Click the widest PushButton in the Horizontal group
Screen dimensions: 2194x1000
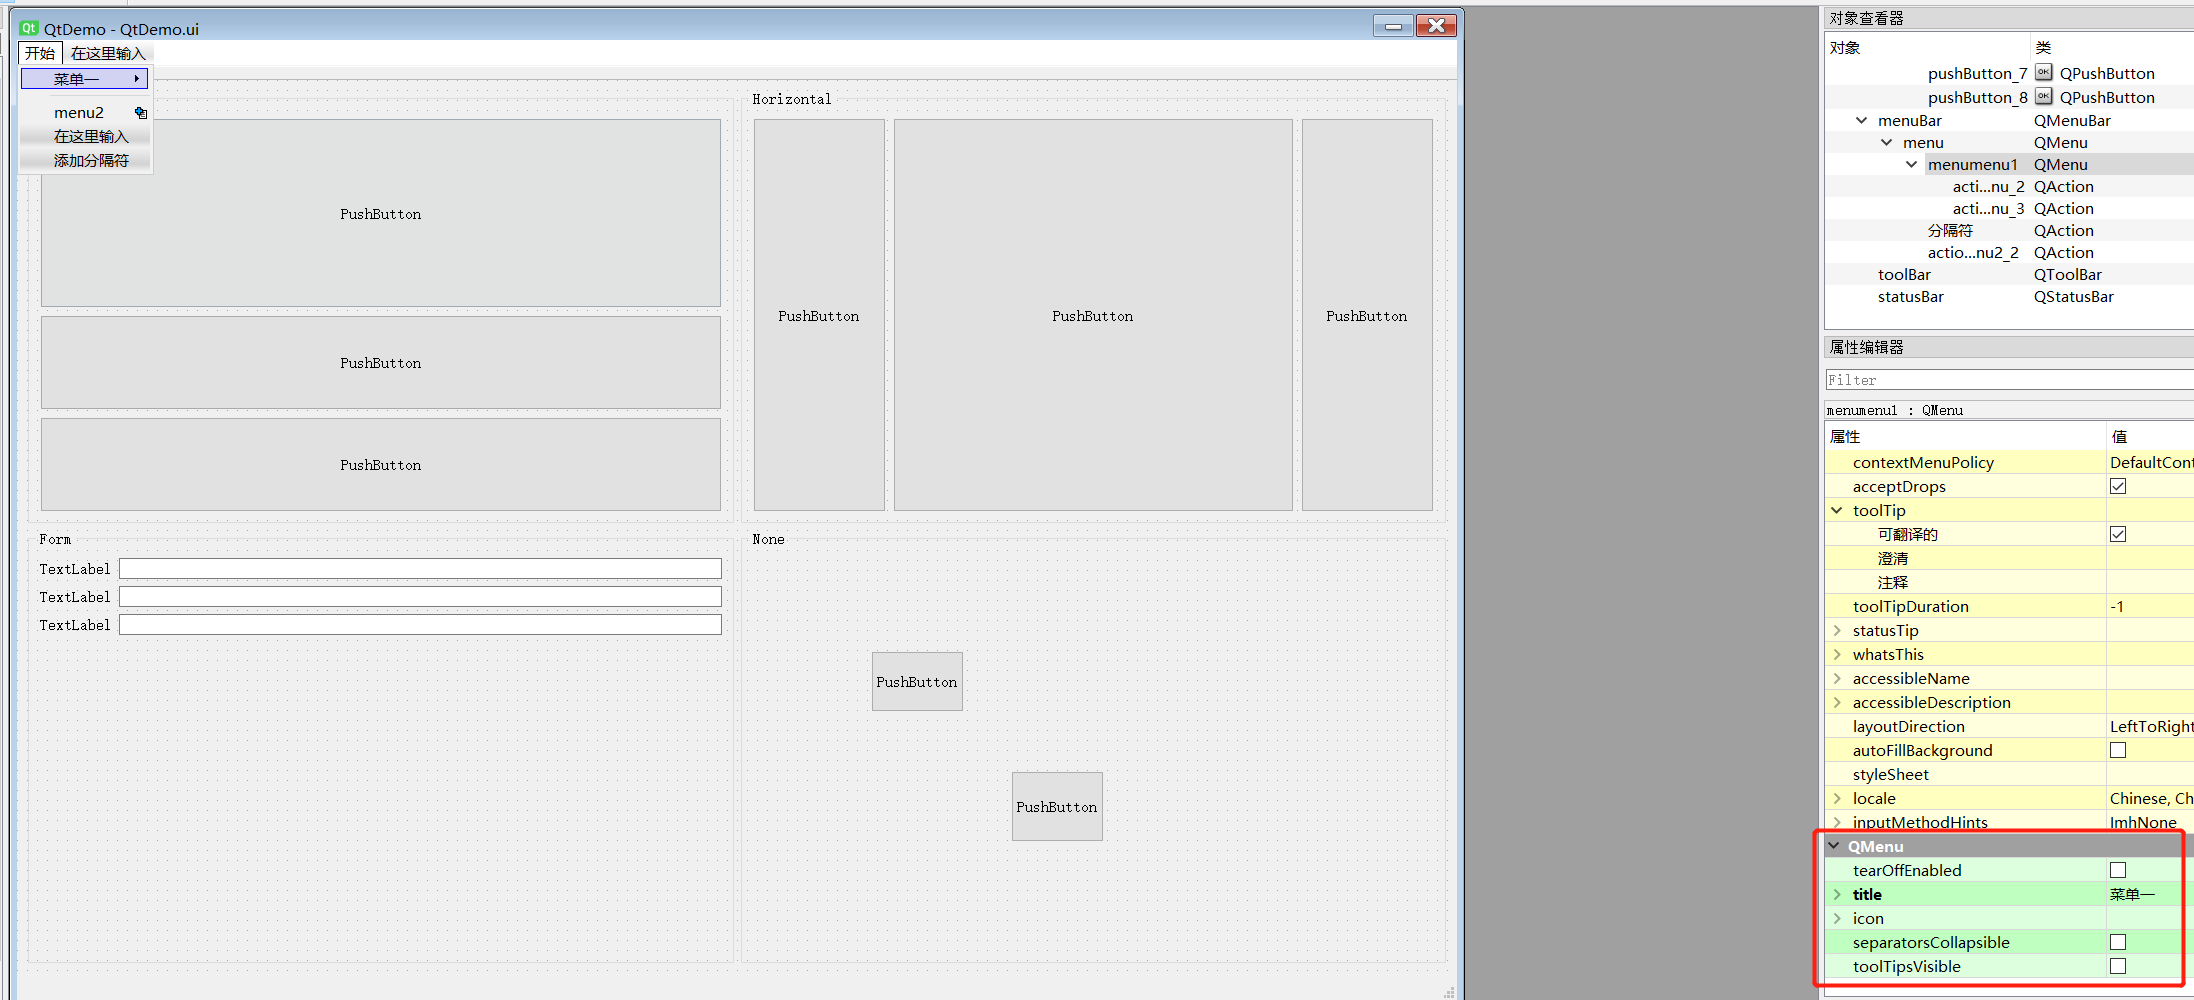1092,315
